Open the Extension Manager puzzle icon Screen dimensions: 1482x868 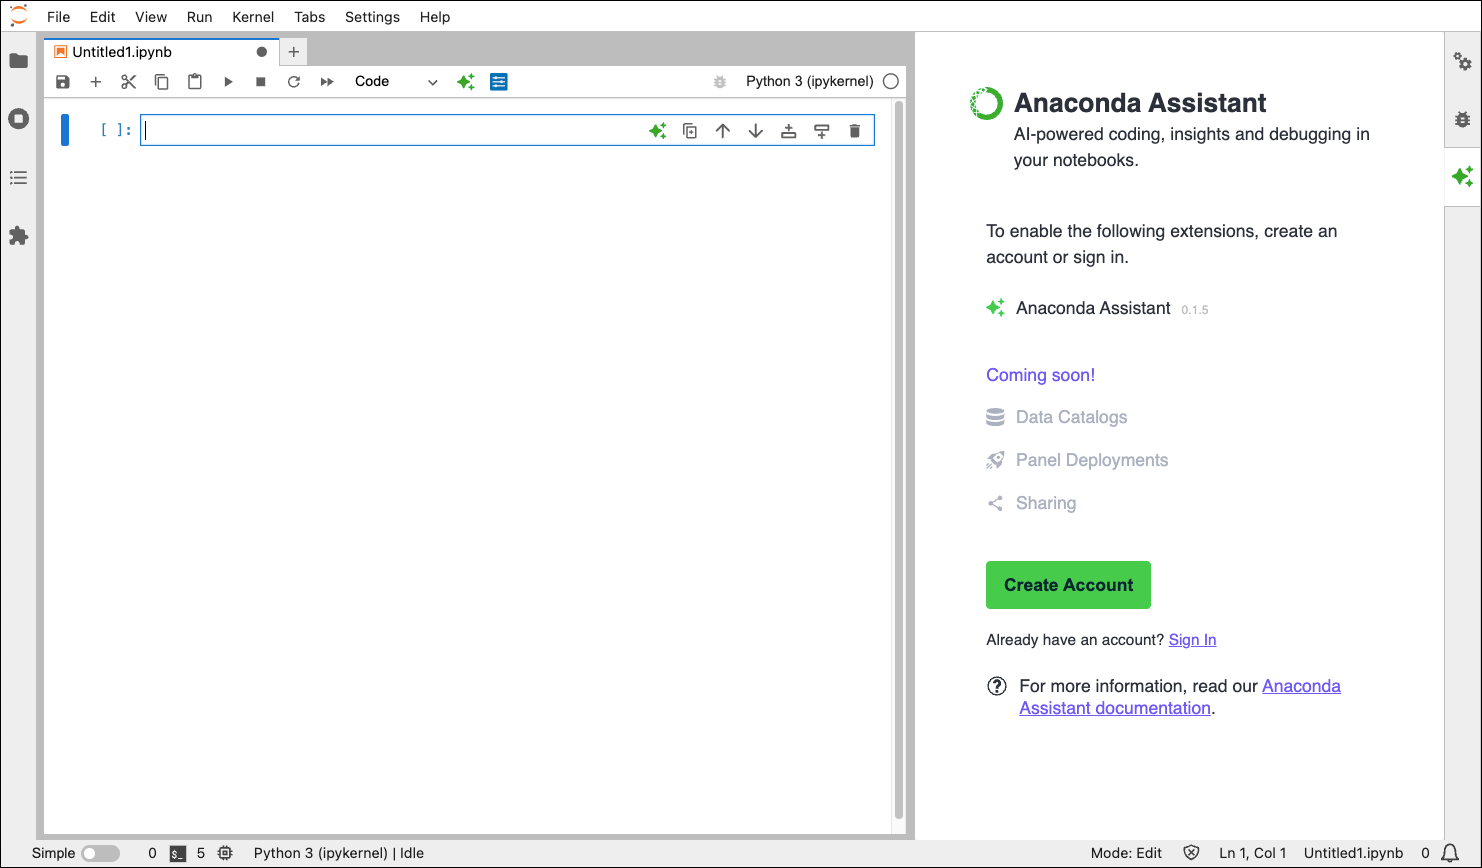point(18,236)
